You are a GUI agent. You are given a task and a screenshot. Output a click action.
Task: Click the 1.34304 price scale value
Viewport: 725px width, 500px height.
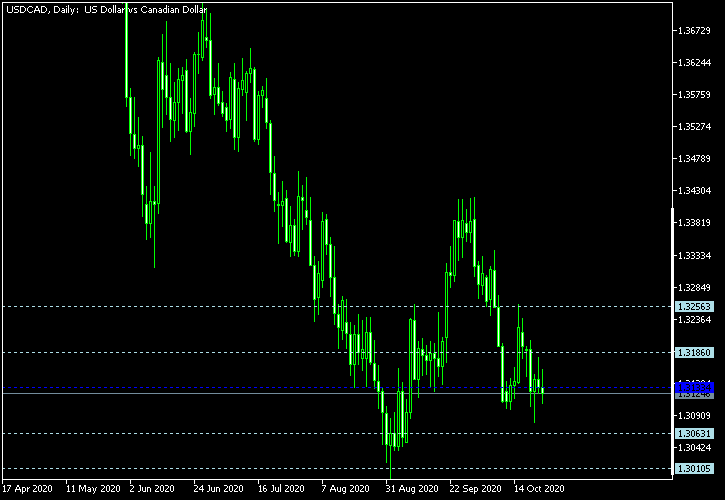coord(694,191)
